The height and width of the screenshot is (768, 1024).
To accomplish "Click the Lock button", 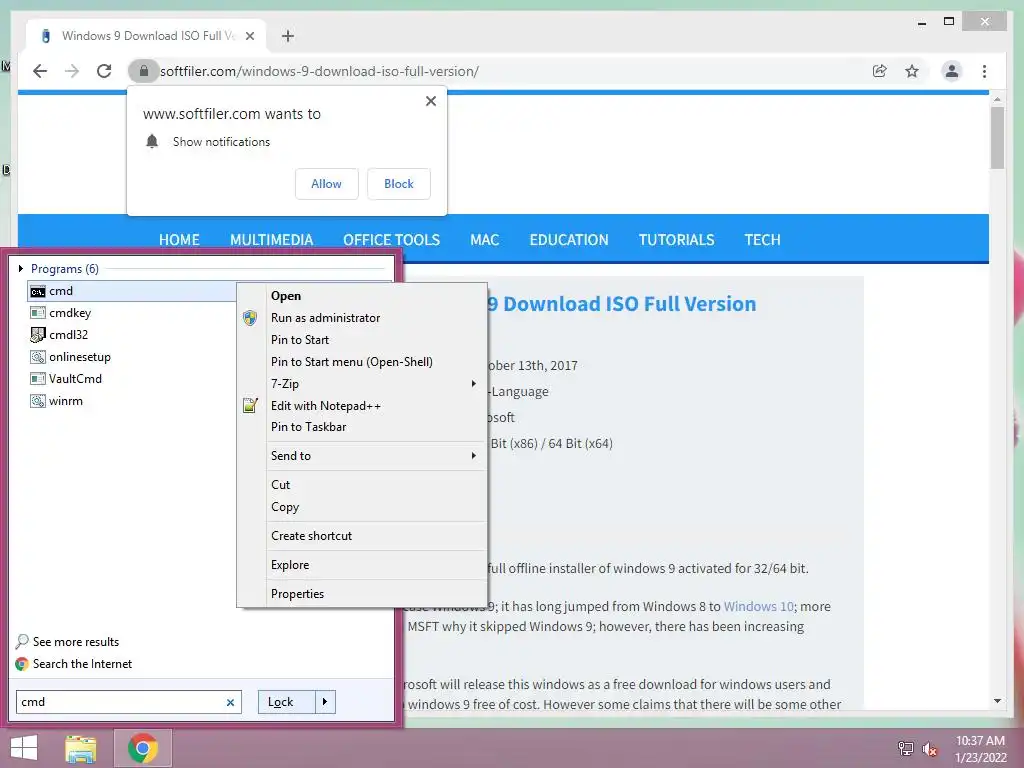I will point(287,702).
